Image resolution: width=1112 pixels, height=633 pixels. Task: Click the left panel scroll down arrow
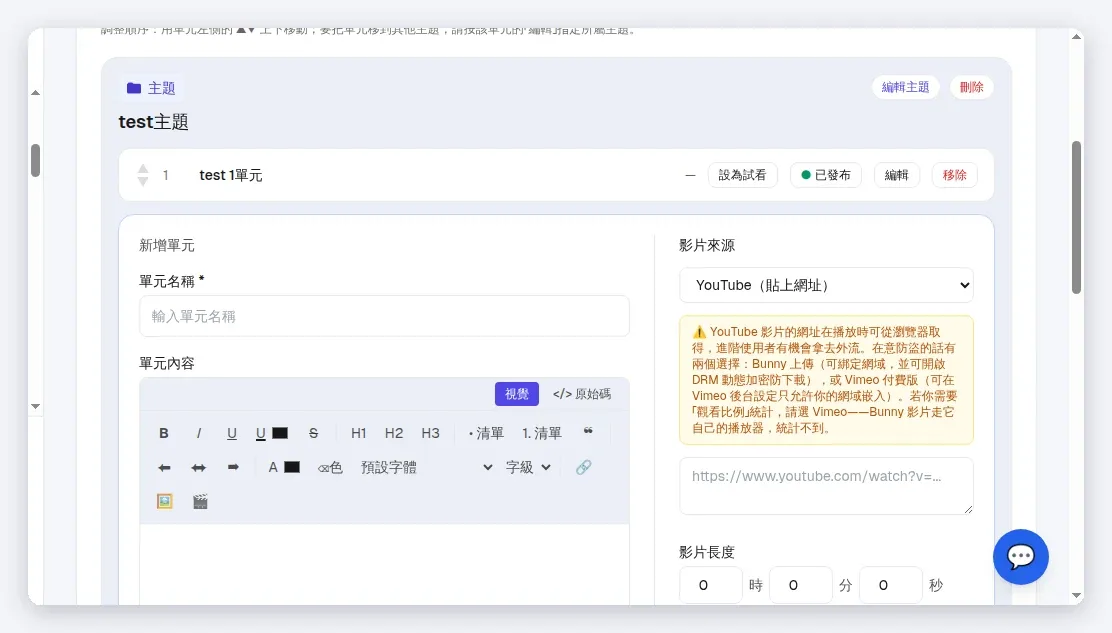click(35, 406)
